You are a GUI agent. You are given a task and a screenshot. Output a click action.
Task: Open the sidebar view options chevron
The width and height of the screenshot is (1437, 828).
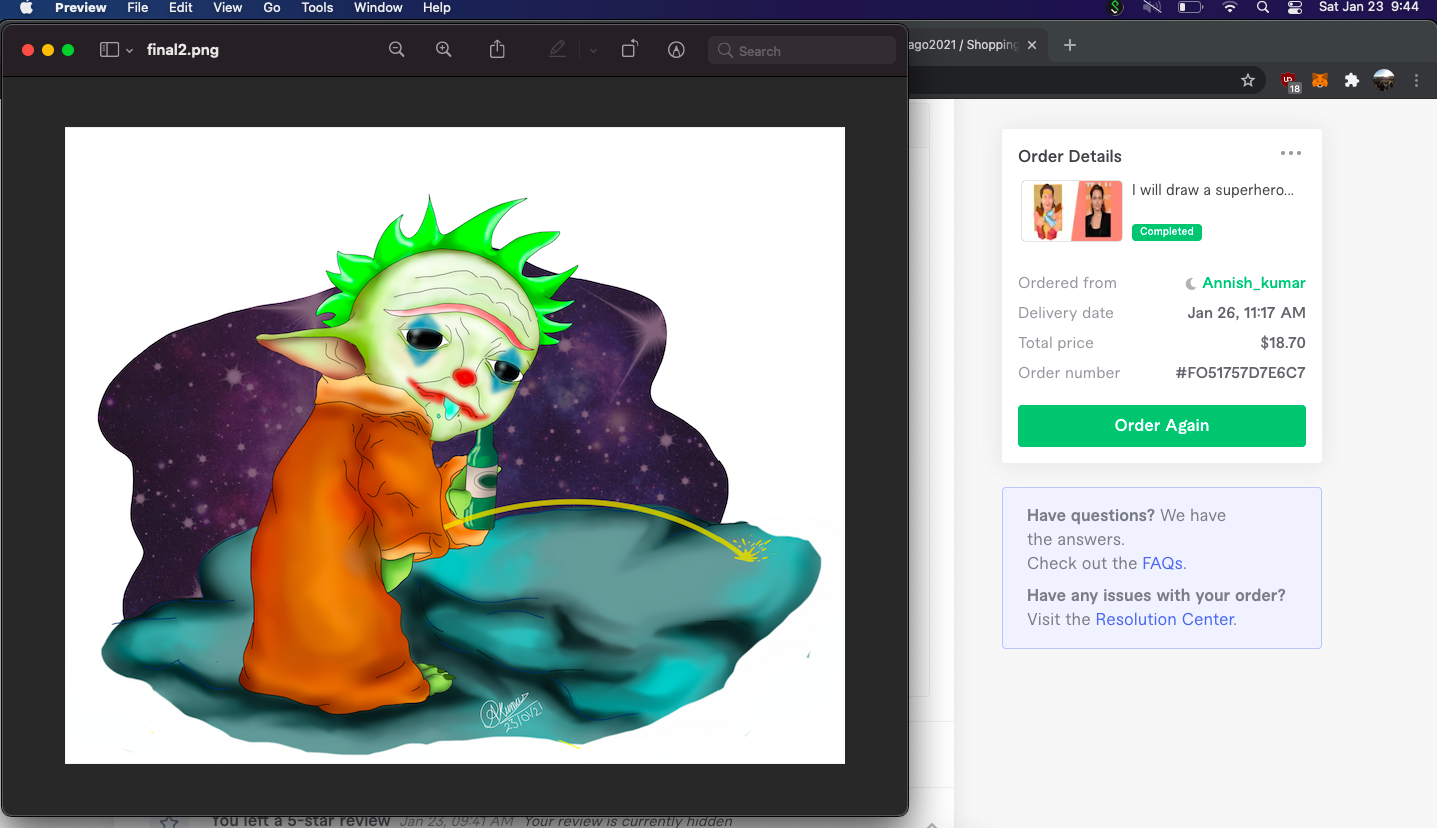tap(129, 51)
